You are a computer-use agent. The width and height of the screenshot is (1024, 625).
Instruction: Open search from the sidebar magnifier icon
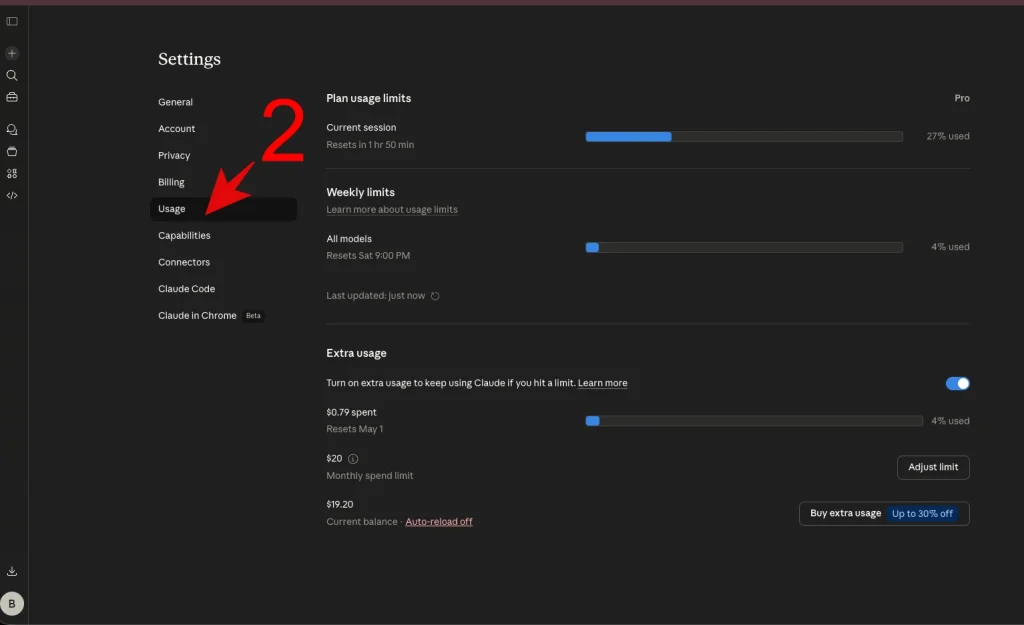click(12, 75)
